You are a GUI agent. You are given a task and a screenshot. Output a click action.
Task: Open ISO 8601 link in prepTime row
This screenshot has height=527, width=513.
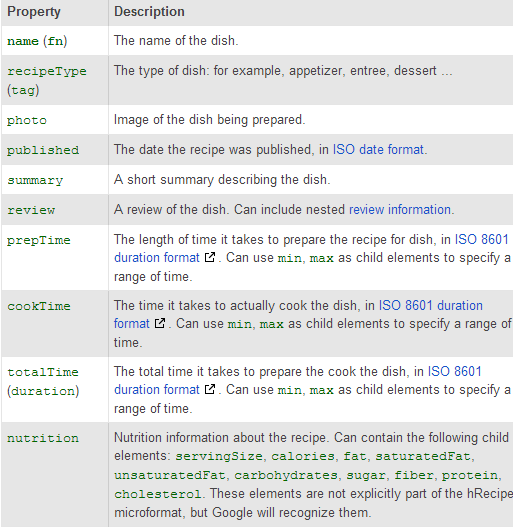click(481, 240)
